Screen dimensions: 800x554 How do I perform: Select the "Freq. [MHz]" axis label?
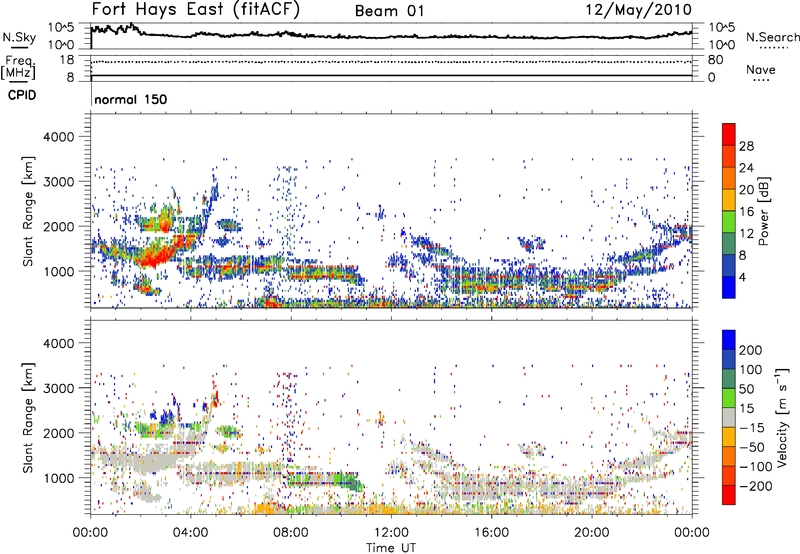click(19, 68)
